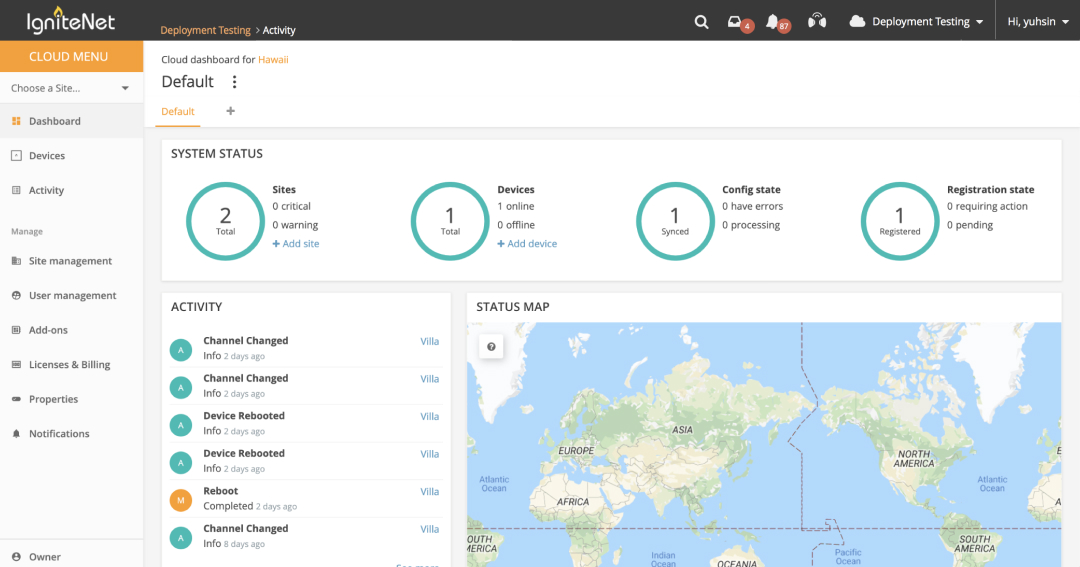
Task: Click the Activity sidebar icon
Action: (17, 190)
